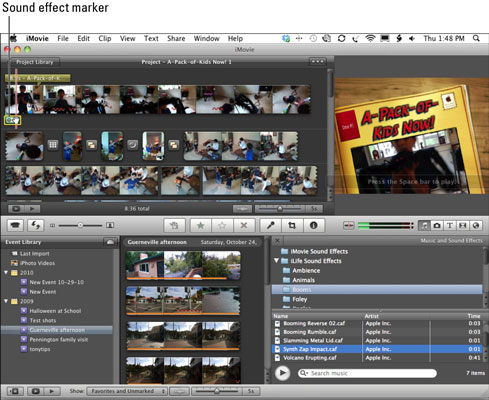Close the Music and Sound Effects pane
Image resolution: width=489 pixels, height=400 pixels.
click(277, 240)
